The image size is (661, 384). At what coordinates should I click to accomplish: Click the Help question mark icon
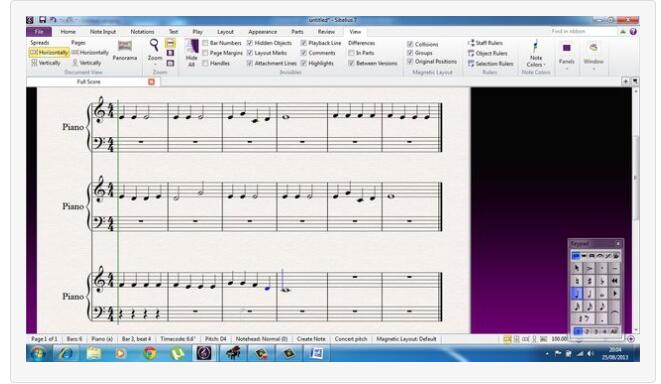(633, 32)
